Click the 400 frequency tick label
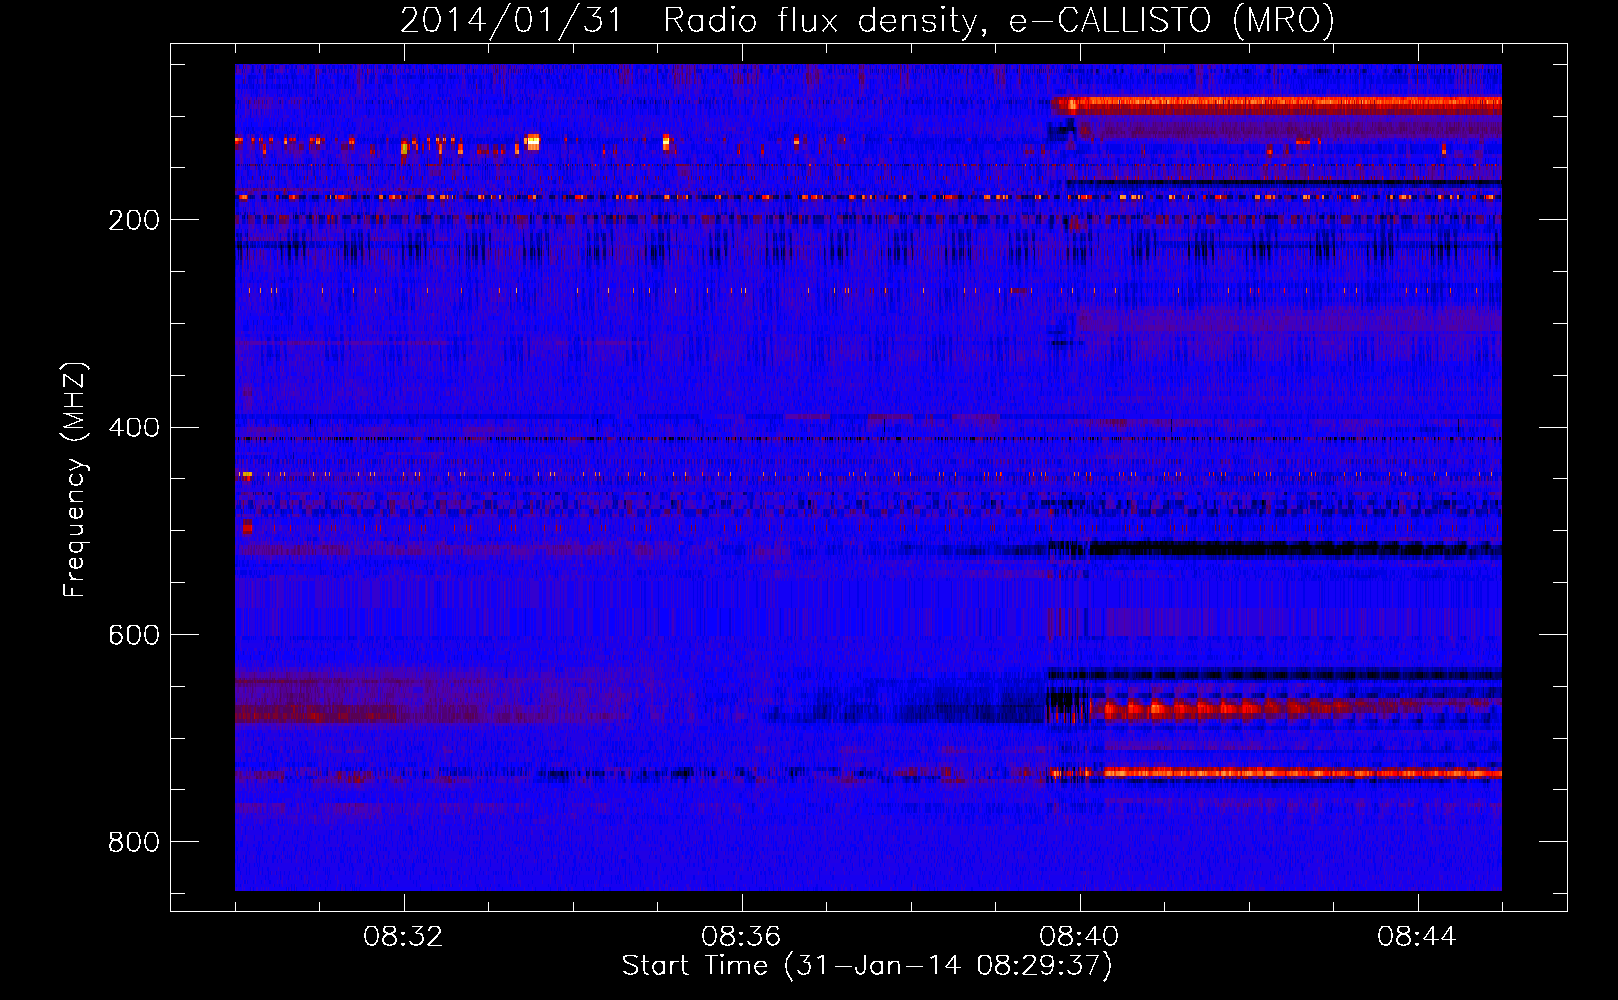Viewport: 1618px width, 1000px height. (134, 428)
